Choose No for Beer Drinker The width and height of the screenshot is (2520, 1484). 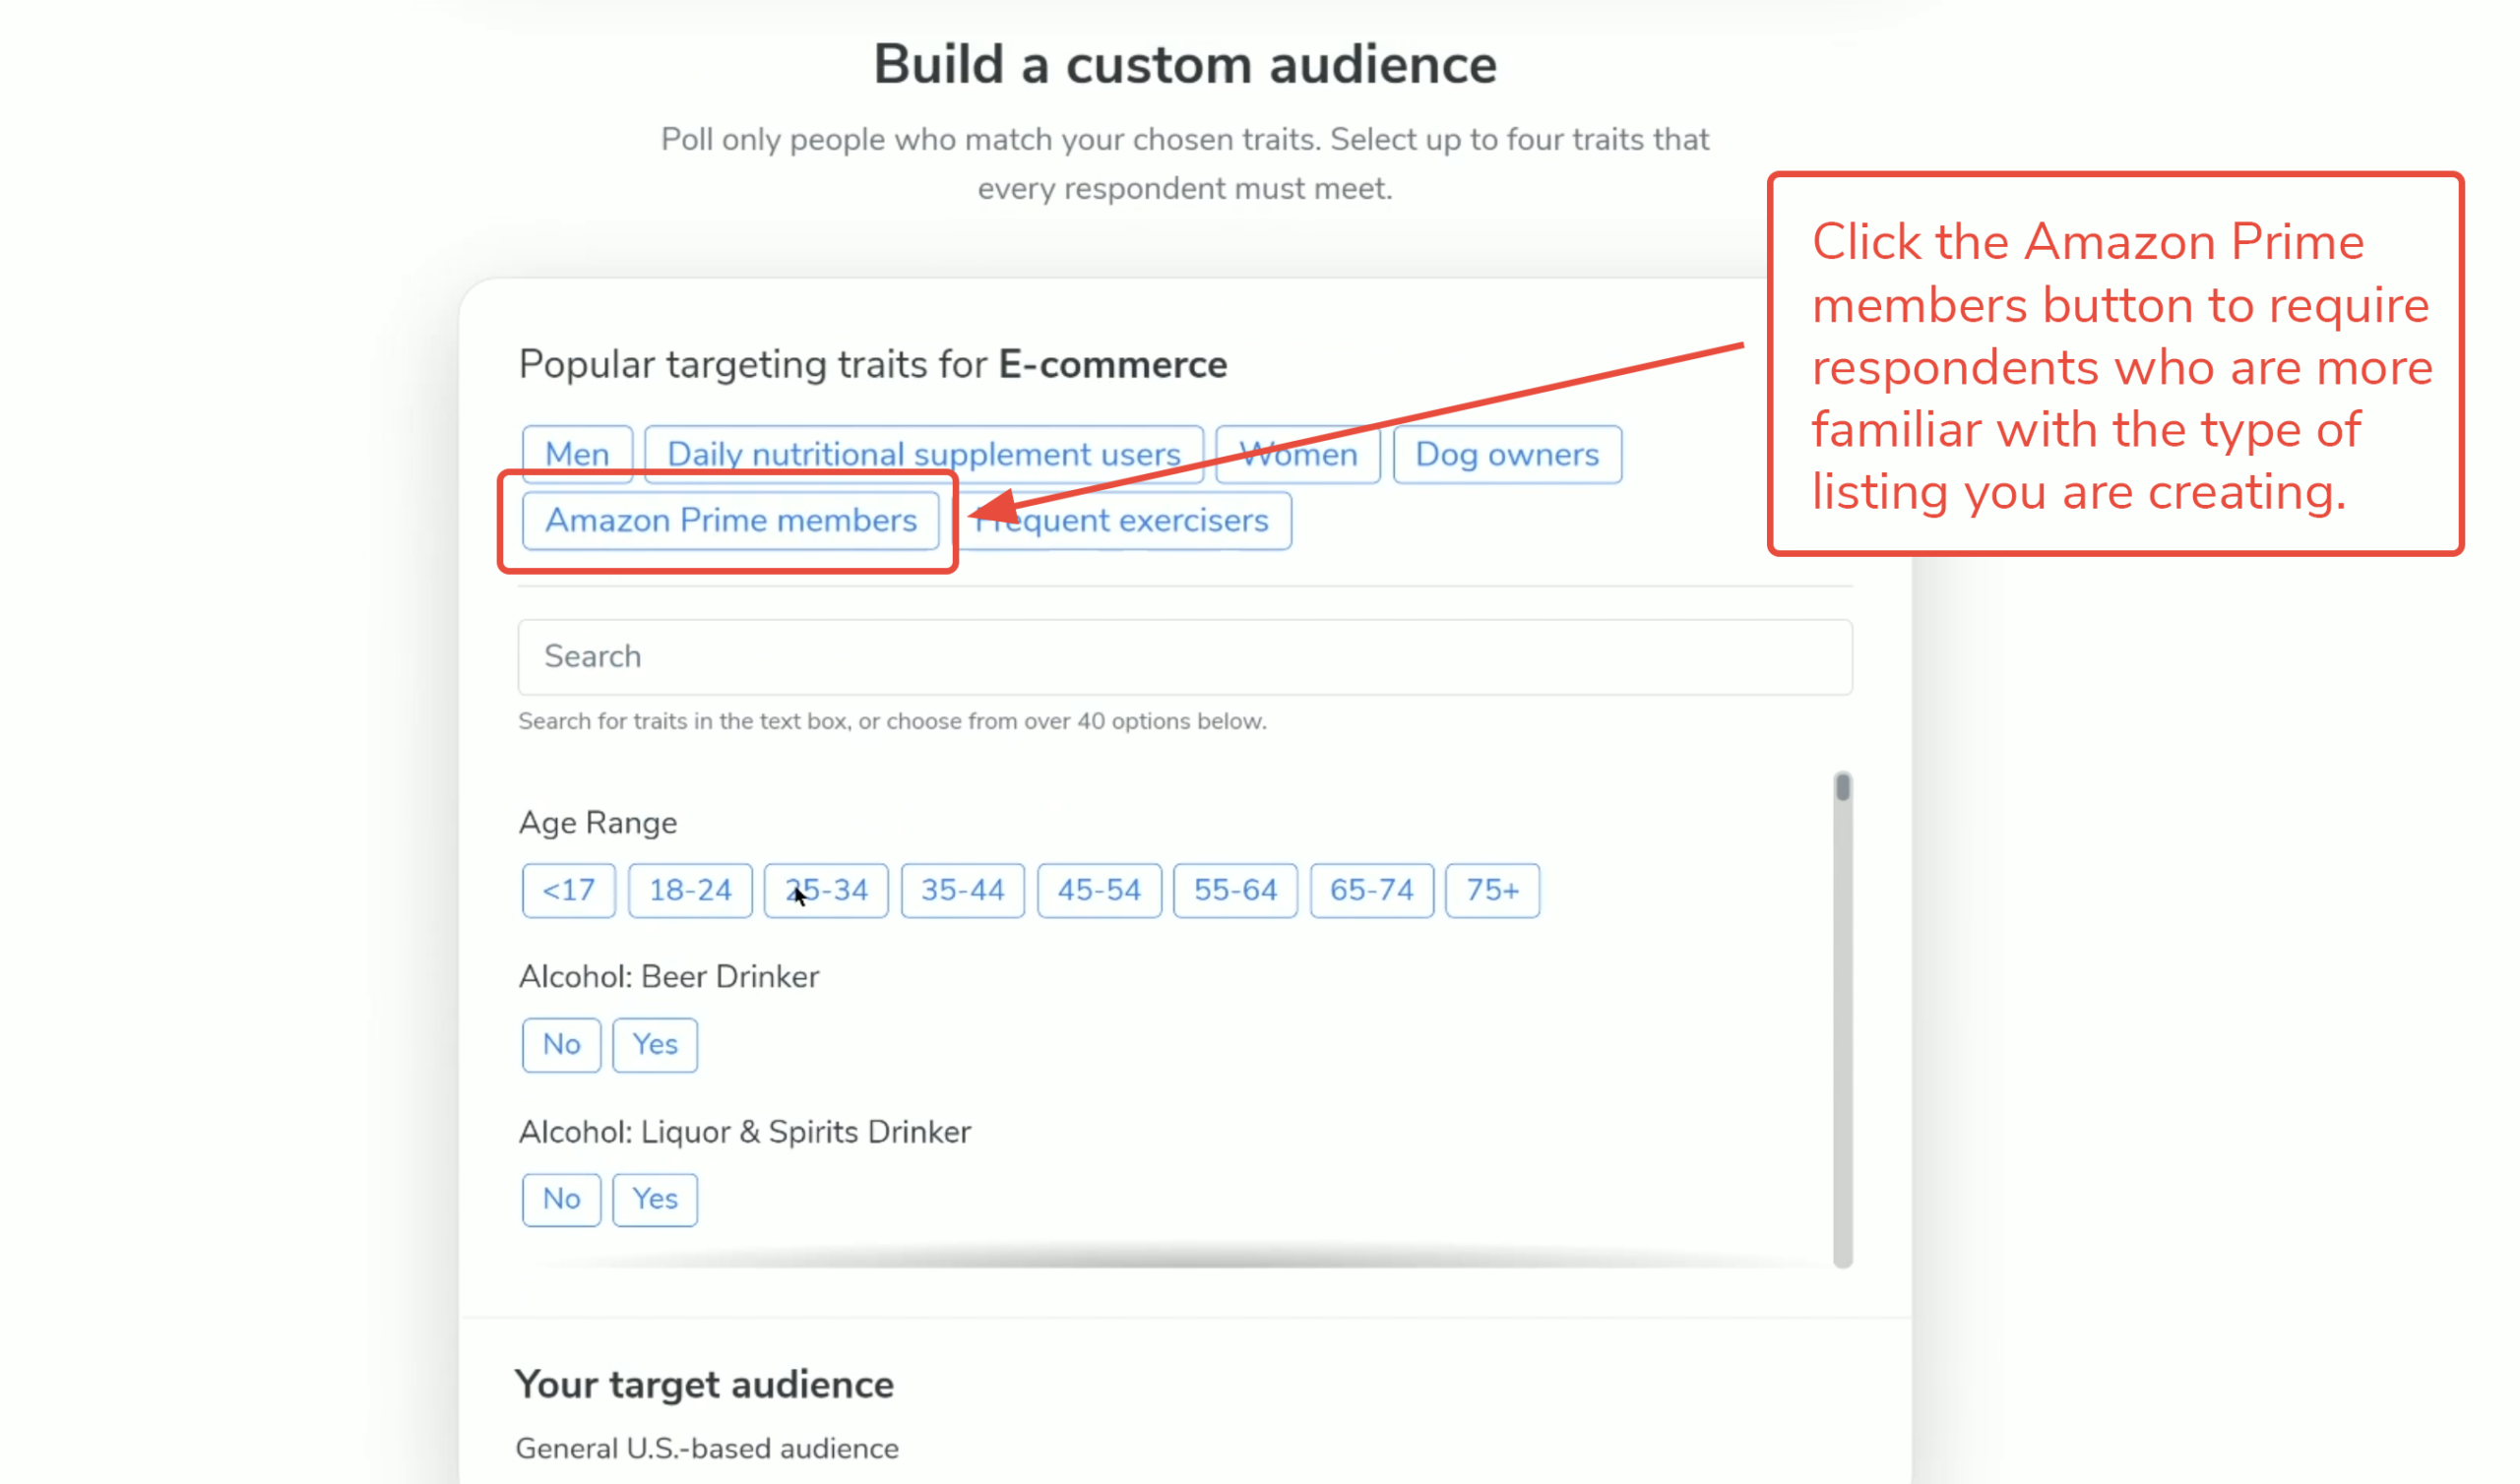(x=561, y=1044)
